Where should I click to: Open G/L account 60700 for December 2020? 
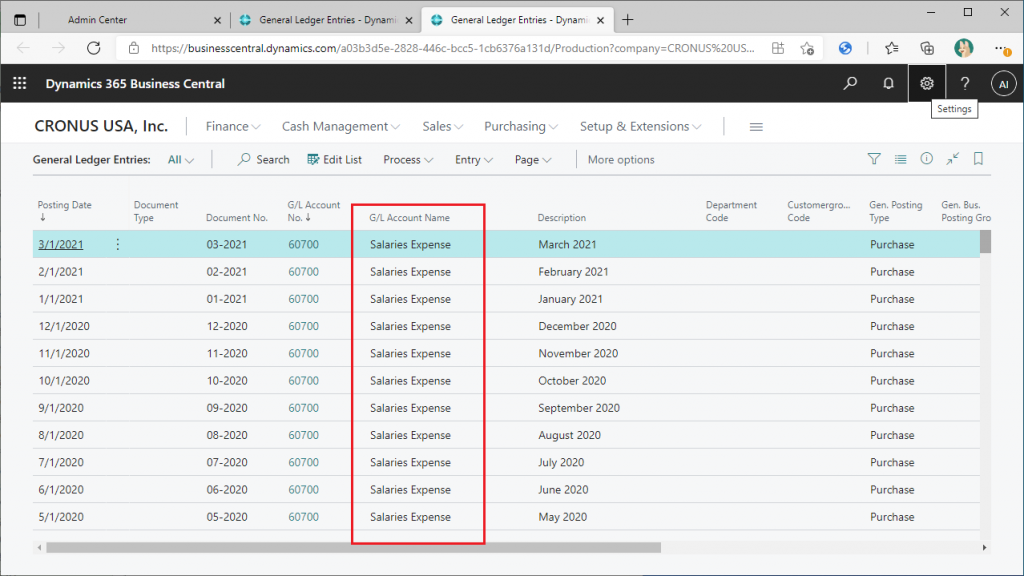pyautogui.click(x=304, y=326)
